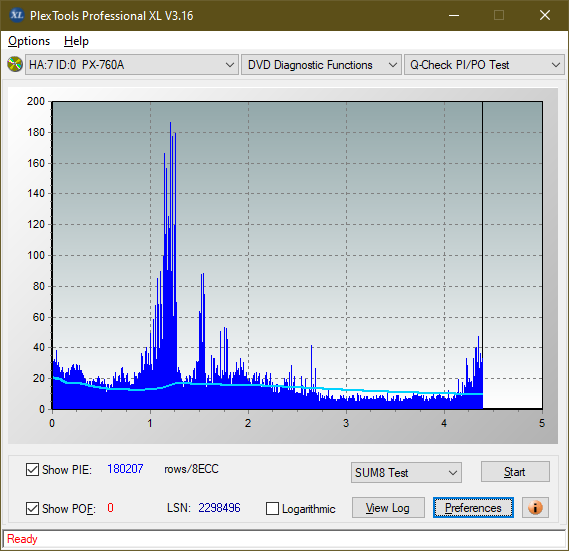Viewport: 569px width, 551px height.
Task: Close the PlexTools Professional window
Action: pyautogui.click(x=545, y=15)
